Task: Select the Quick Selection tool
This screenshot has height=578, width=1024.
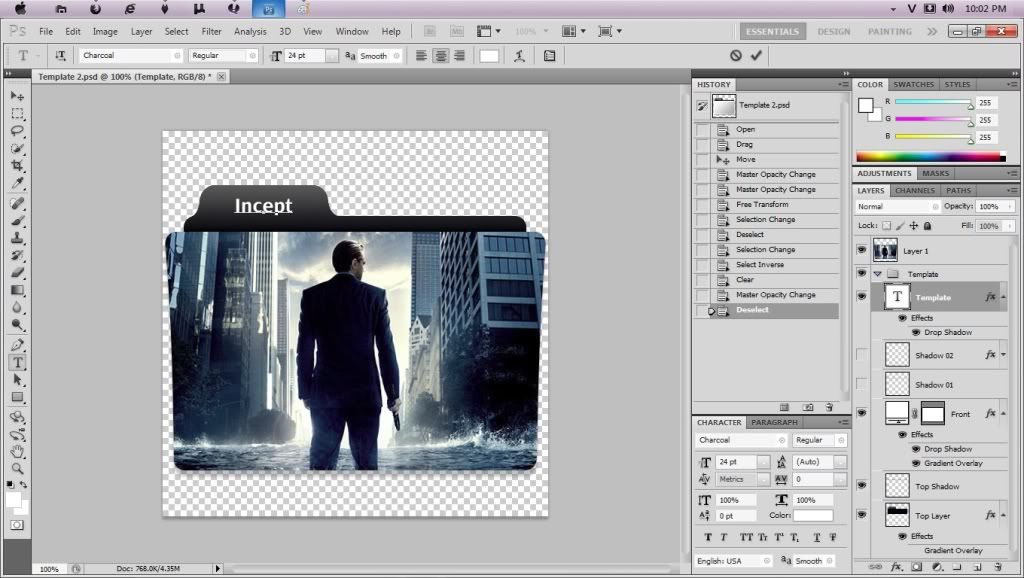Action: 17,148
